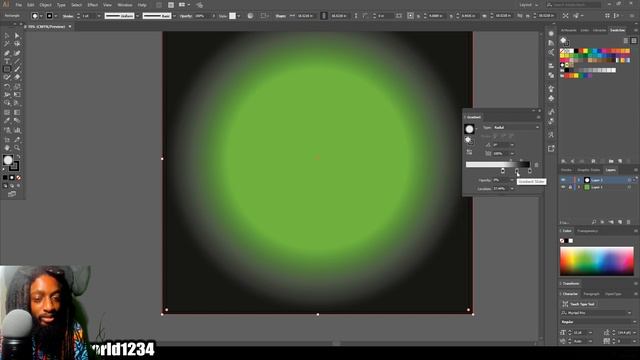This screenshot has width=640, height=360.
Task: Close the document tab
Action: [70, 27]
